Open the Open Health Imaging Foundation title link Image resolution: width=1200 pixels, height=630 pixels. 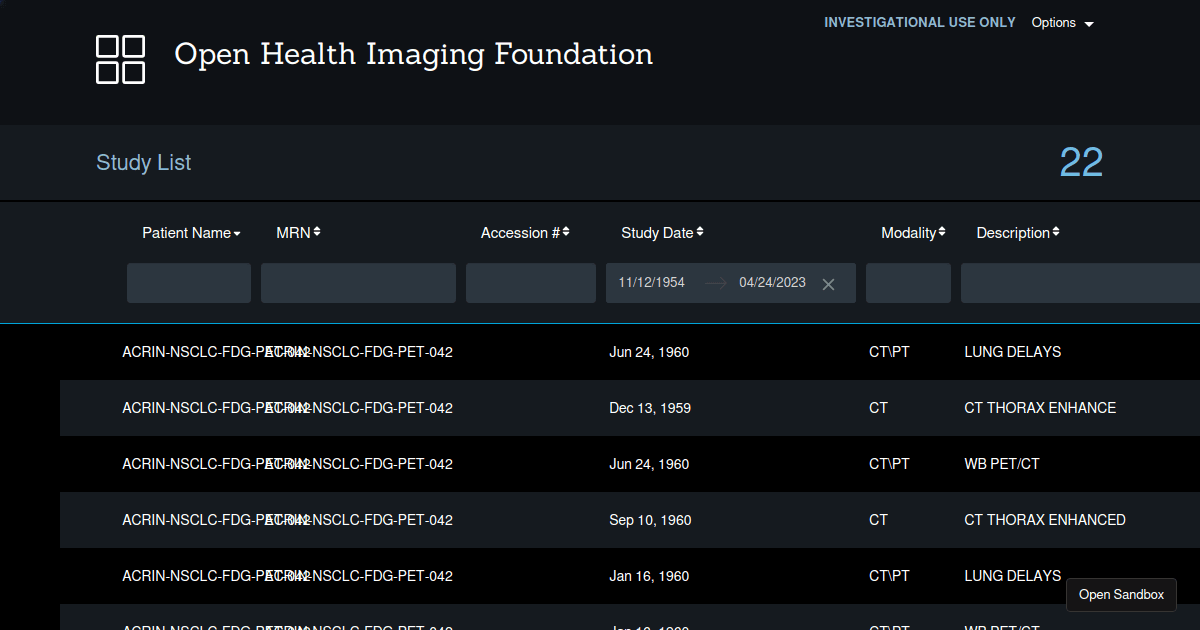pos(413,54)
